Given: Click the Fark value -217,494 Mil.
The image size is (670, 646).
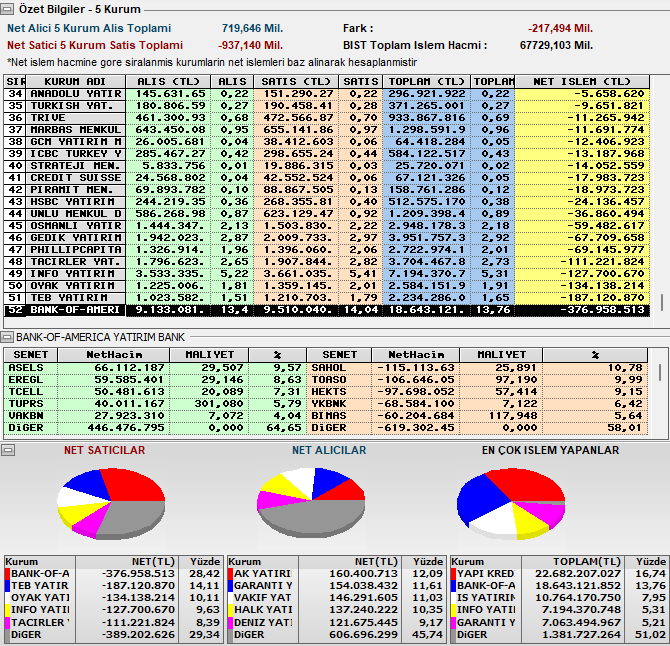Looking at the screenshot, I should tap(560, 29).
